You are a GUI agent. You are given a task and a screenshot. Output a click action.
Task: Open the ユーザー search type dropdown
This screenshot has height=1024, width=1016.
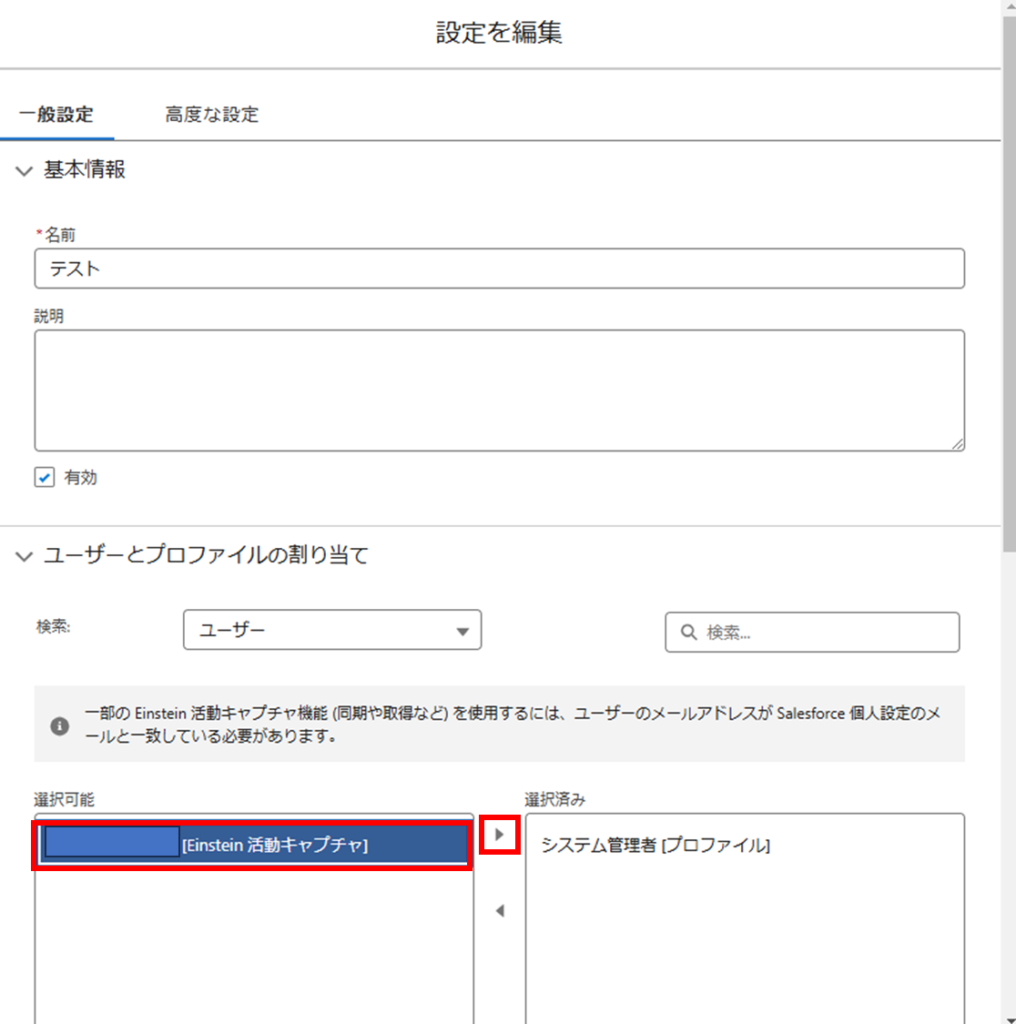click(332, 630)
